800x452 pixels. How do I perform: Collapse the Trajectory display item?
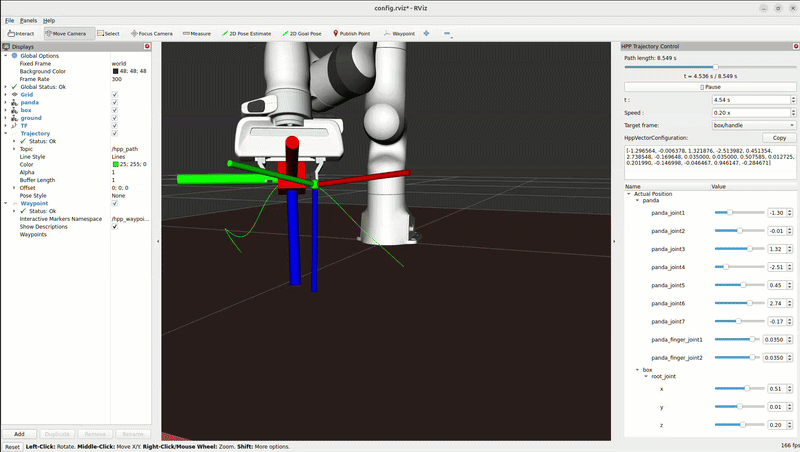[6, 133]
